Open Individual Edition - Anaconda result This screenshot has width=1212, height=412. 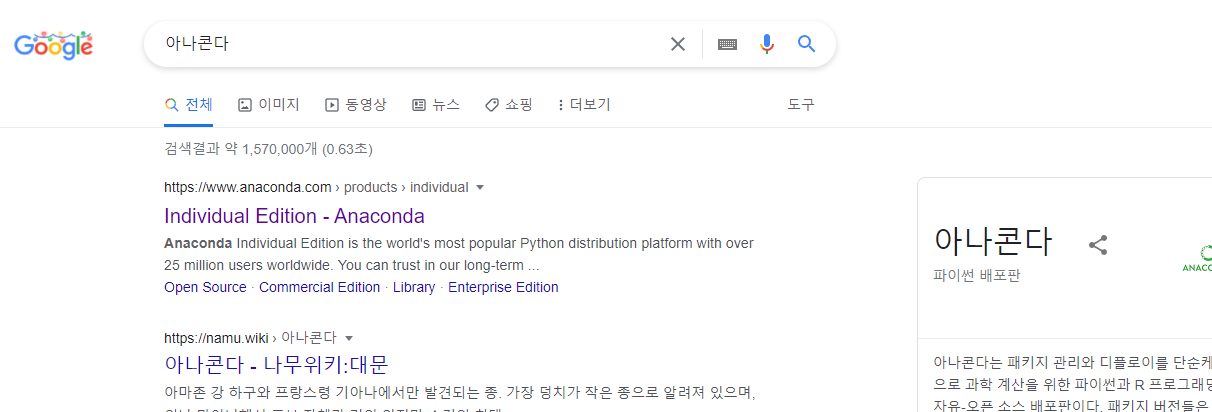pyautogui.click(x=294, y=216)
